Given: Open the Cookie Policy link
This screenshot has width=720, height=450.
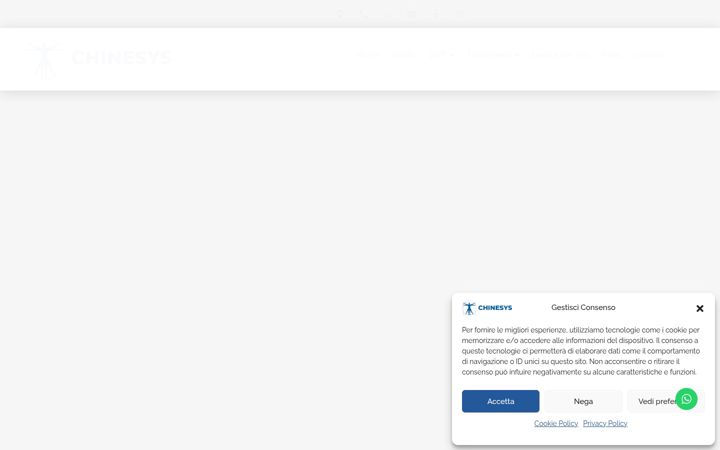Looking at the screenshot, I should 556,423.
